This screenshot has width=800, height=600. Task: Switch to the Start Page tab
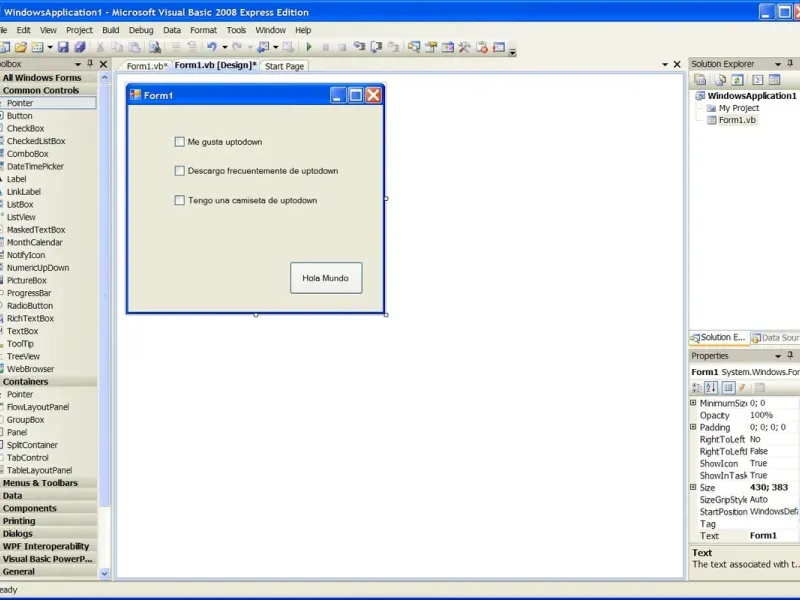[284, 66]
